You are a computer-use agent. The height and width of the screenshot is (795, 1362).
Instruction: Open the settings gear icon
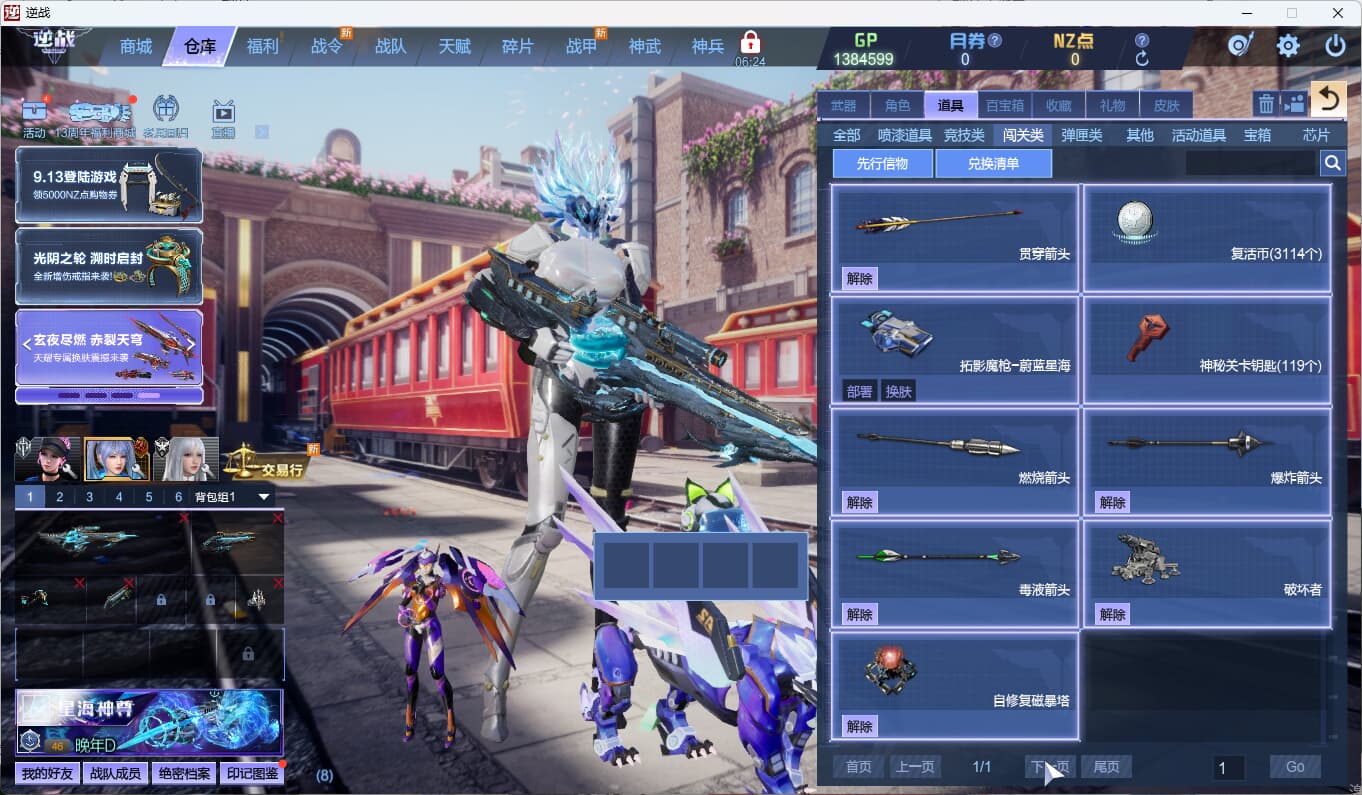pos(1288,46)
